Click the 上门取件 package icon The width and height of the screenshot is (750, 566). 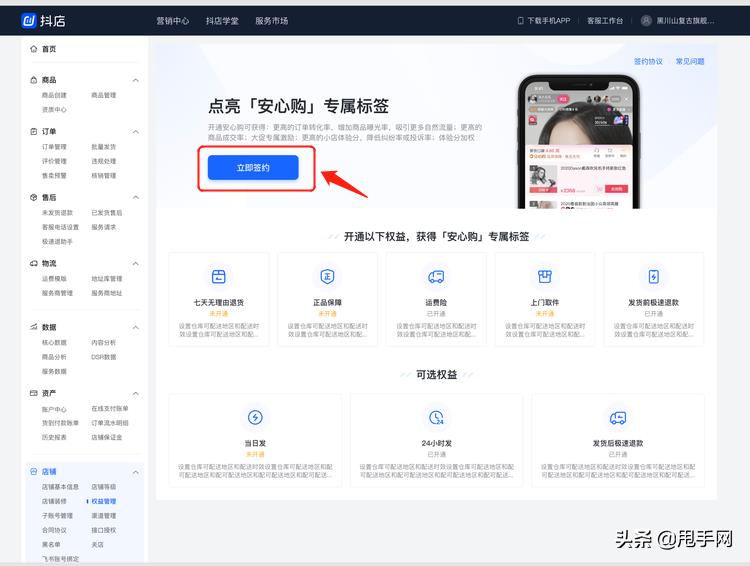tap(545, 277)
